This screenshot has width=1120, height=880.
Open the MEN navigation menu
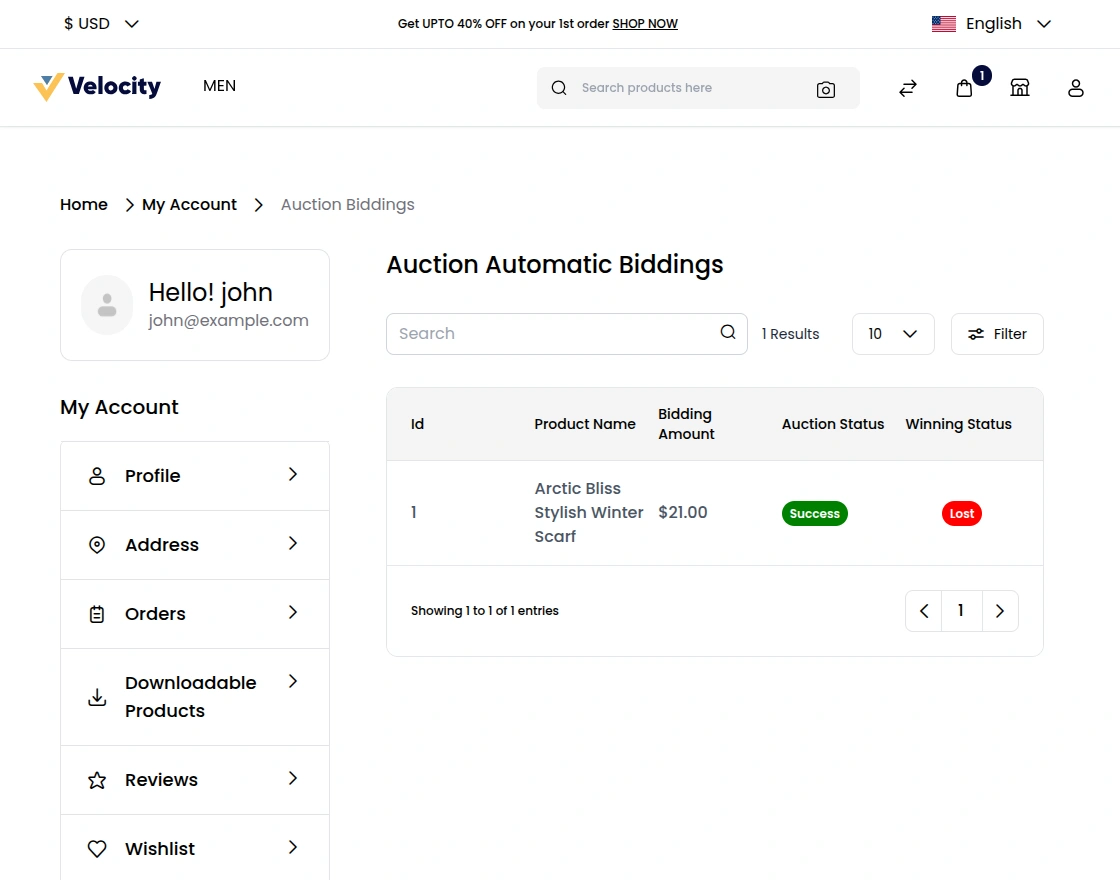219,86
